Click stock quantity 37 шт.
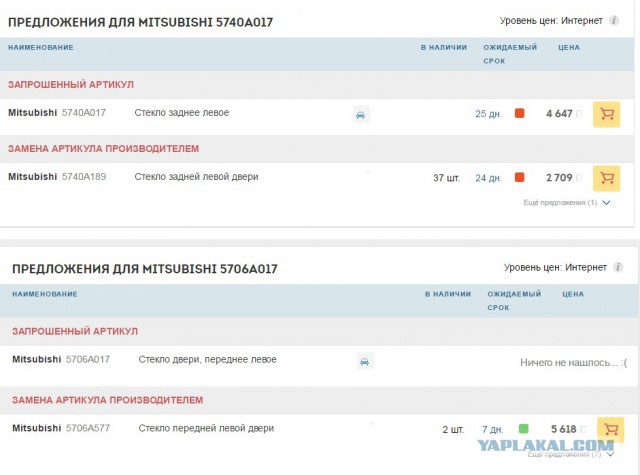The height and width of the screenshot is (475, 640). click(x=447, y=178)
